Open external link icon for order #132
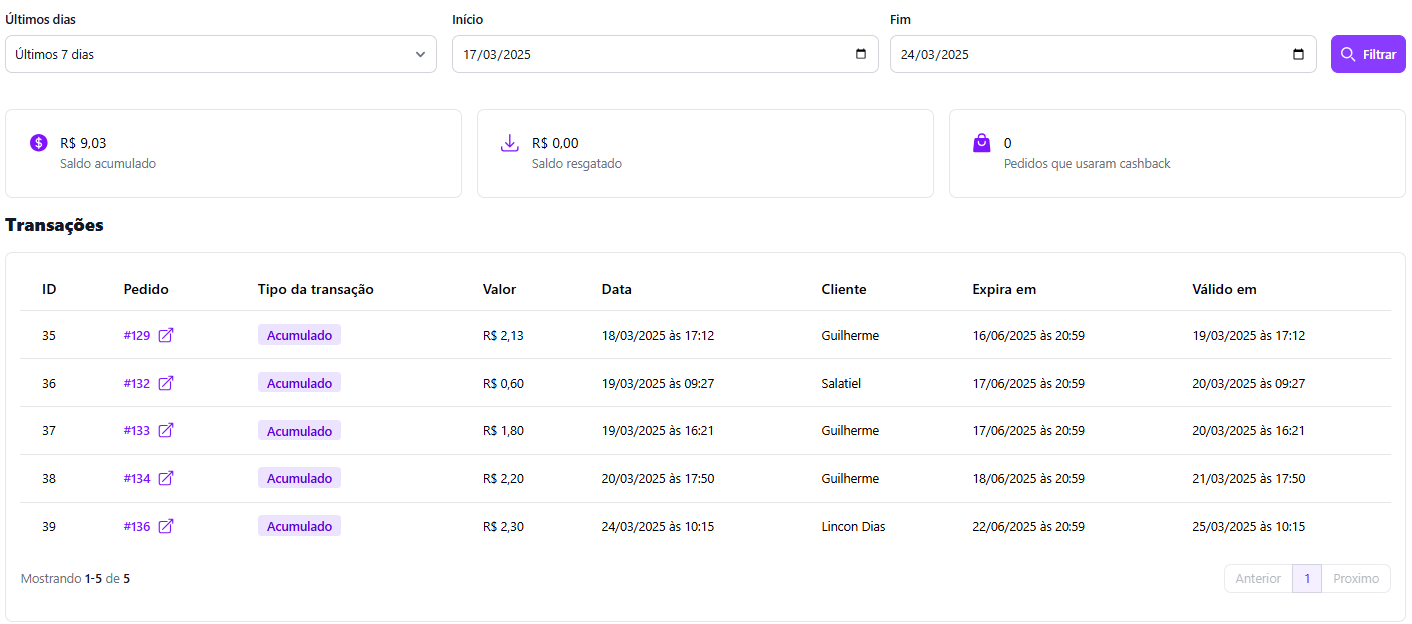The height and width of the screenshot is (624, 1412). (x=166, y=383)
